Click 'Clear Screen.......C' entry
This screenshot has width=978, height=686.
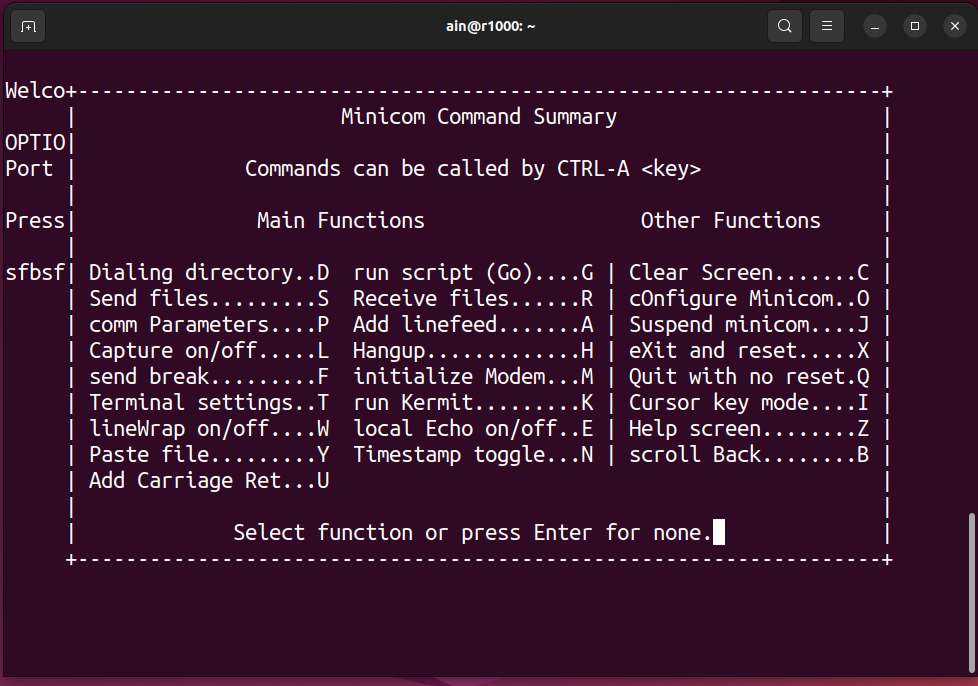749,273
